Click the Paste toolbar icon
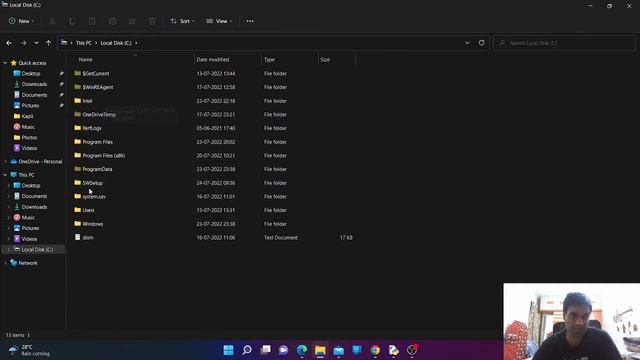 92,21
